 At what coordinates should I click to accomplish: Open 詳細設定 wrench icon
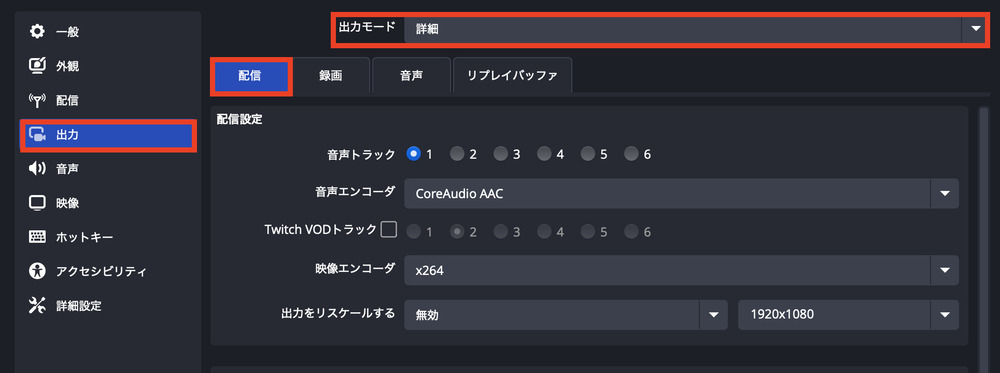[x=38, y=305]
